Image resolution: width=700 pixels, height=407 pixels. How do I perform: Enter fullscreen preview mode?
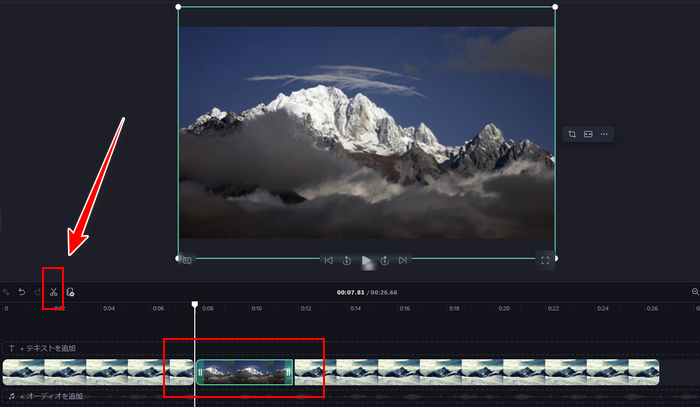coord(545,260)
